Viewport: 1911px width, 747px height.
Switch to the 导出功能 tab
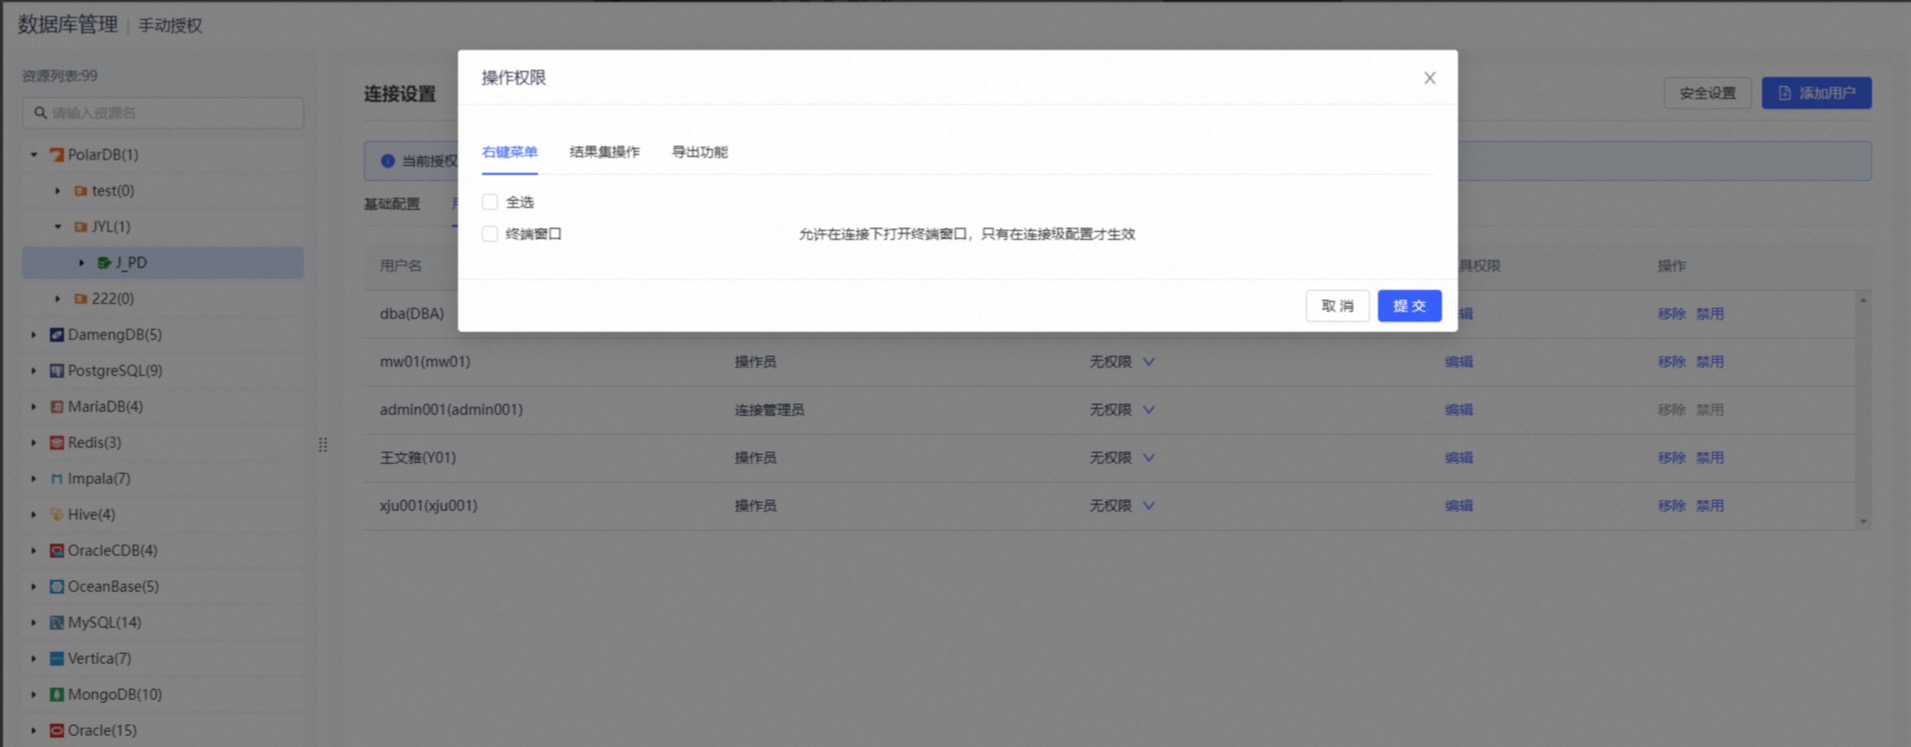click(x=700, y=152)
